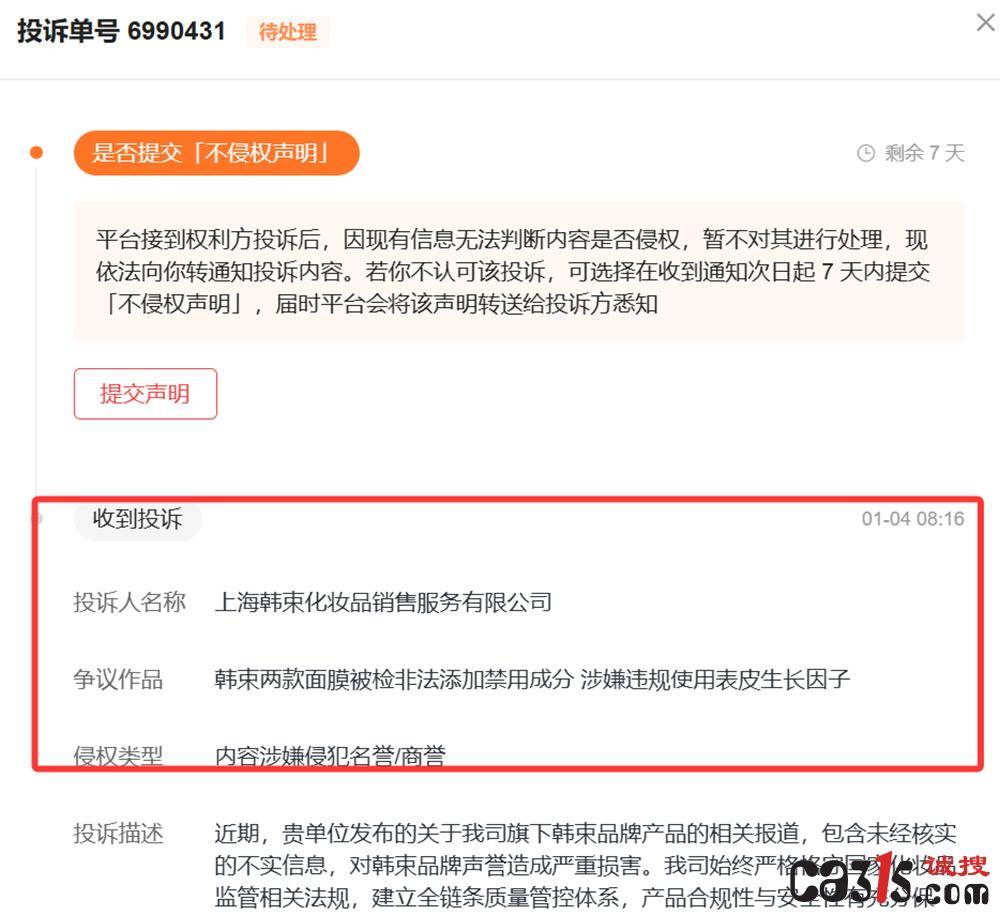This screenshot has width=1000, height=915.
Task: Click the 提交声明 button
Action: [145, 393]
